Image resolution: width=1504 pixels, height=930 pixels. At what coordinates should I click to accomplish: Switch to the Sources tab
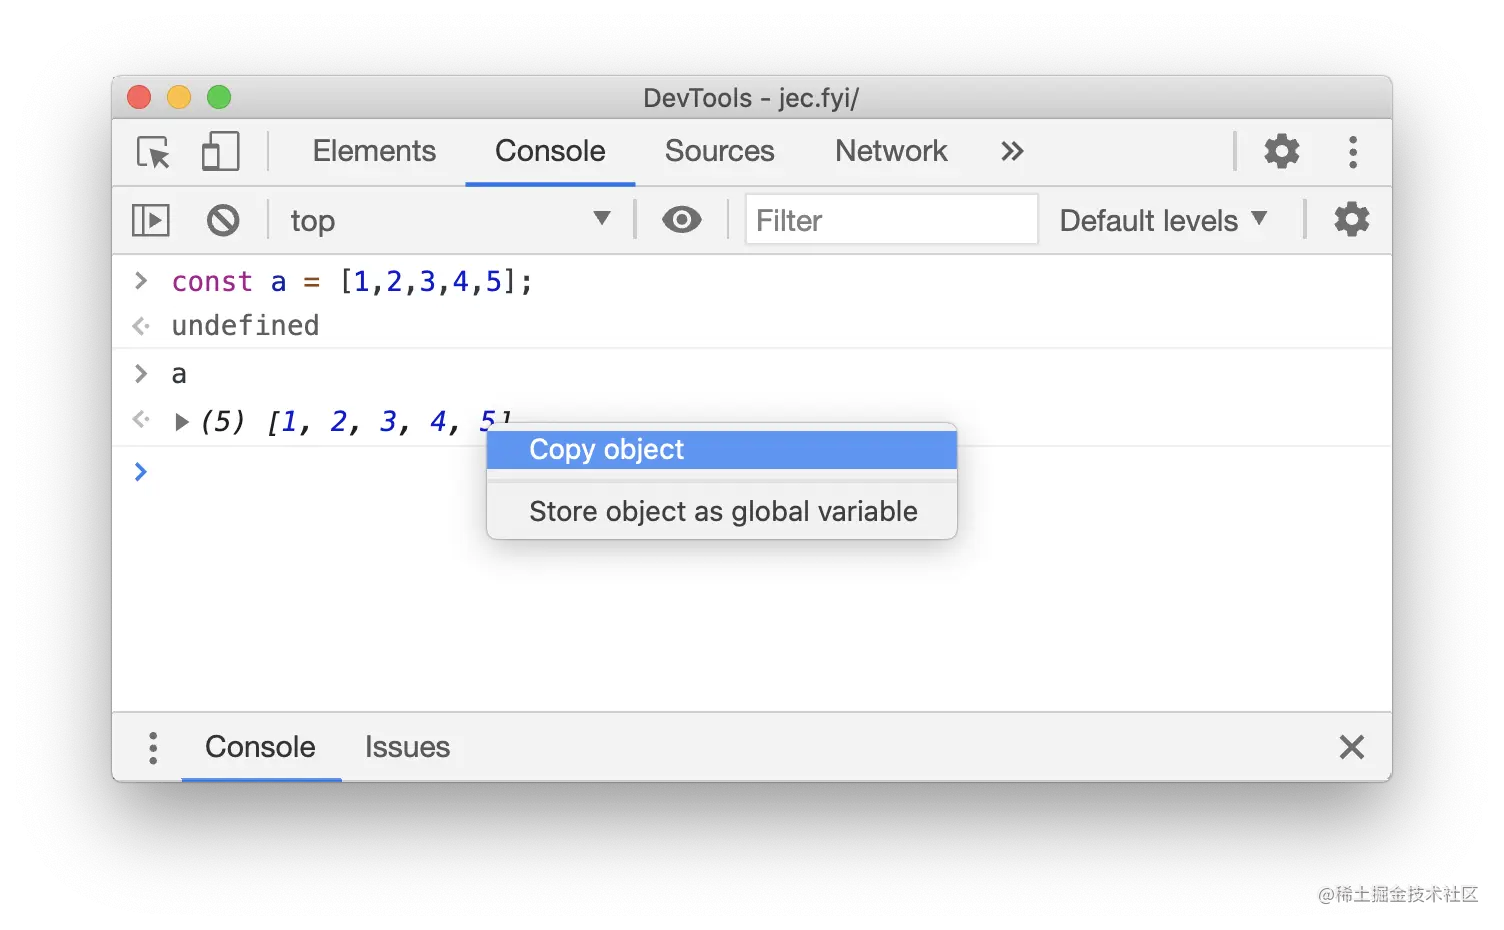pos(719,151)
